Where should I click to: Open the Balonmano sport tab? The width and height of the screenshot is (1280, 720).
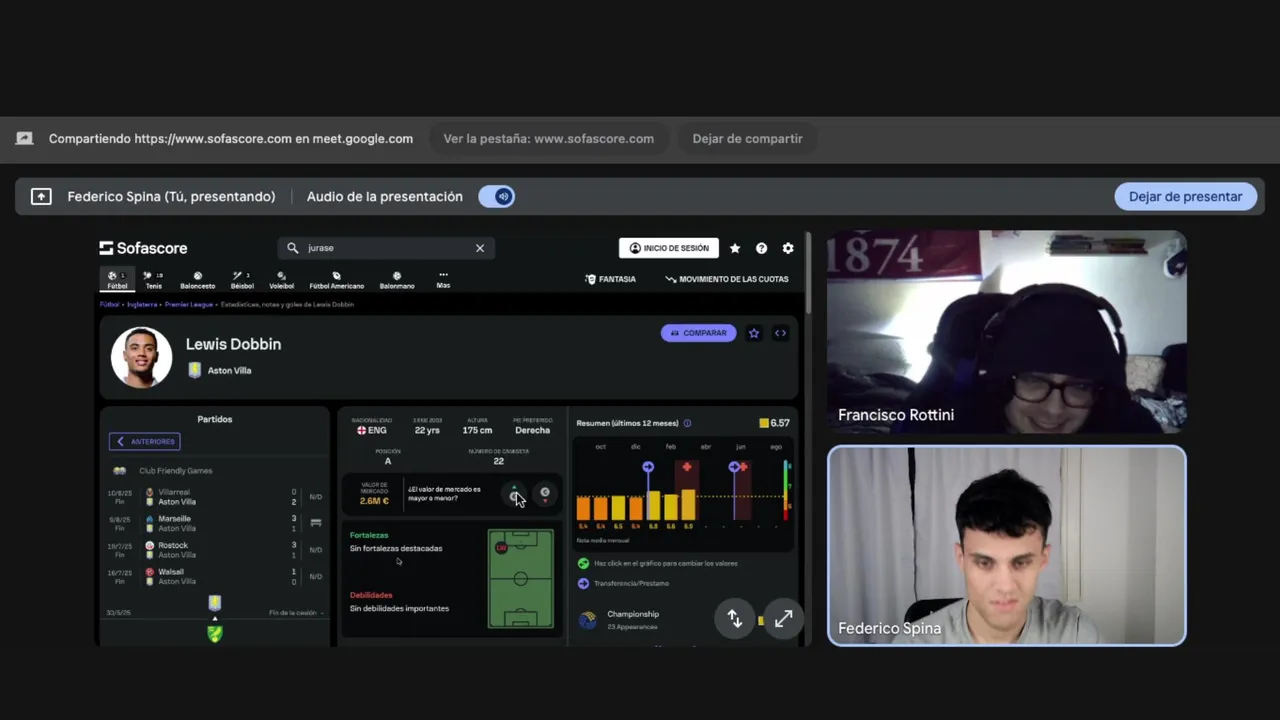tap(397, 280)
